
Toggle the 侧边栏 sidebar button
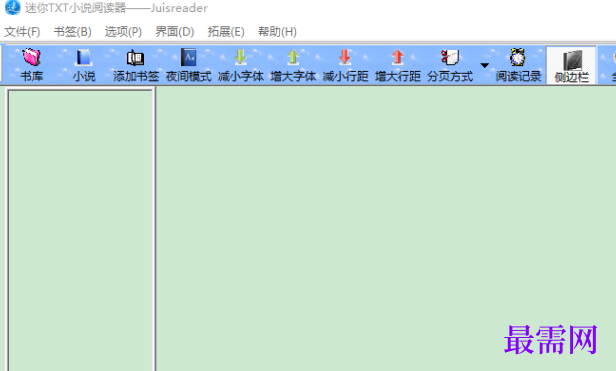[x=571, y=65]
